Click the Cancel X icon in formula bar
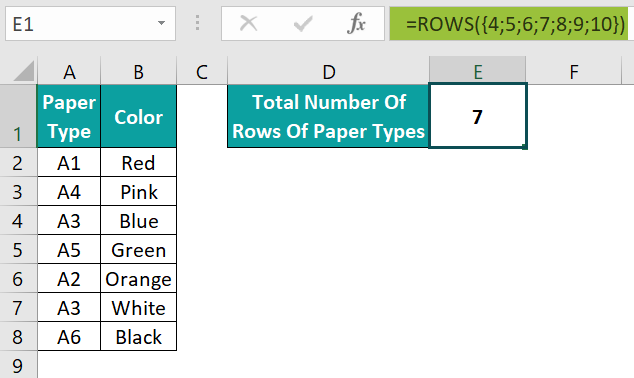 click(x=248, y=23)
